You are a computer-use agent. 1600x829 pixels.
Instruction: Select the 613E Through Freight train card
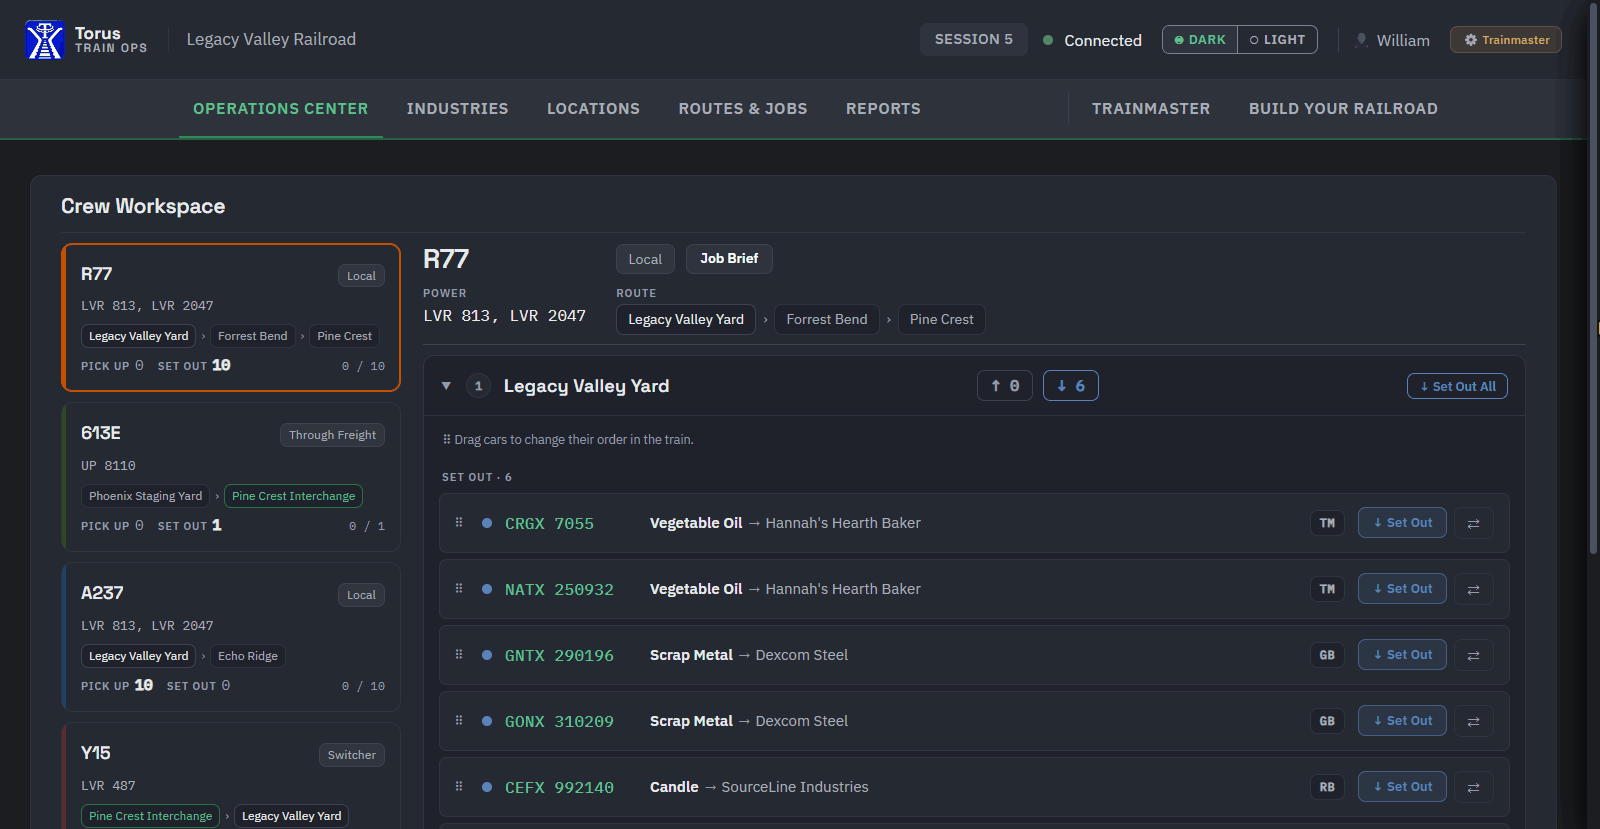pos(231,477)
